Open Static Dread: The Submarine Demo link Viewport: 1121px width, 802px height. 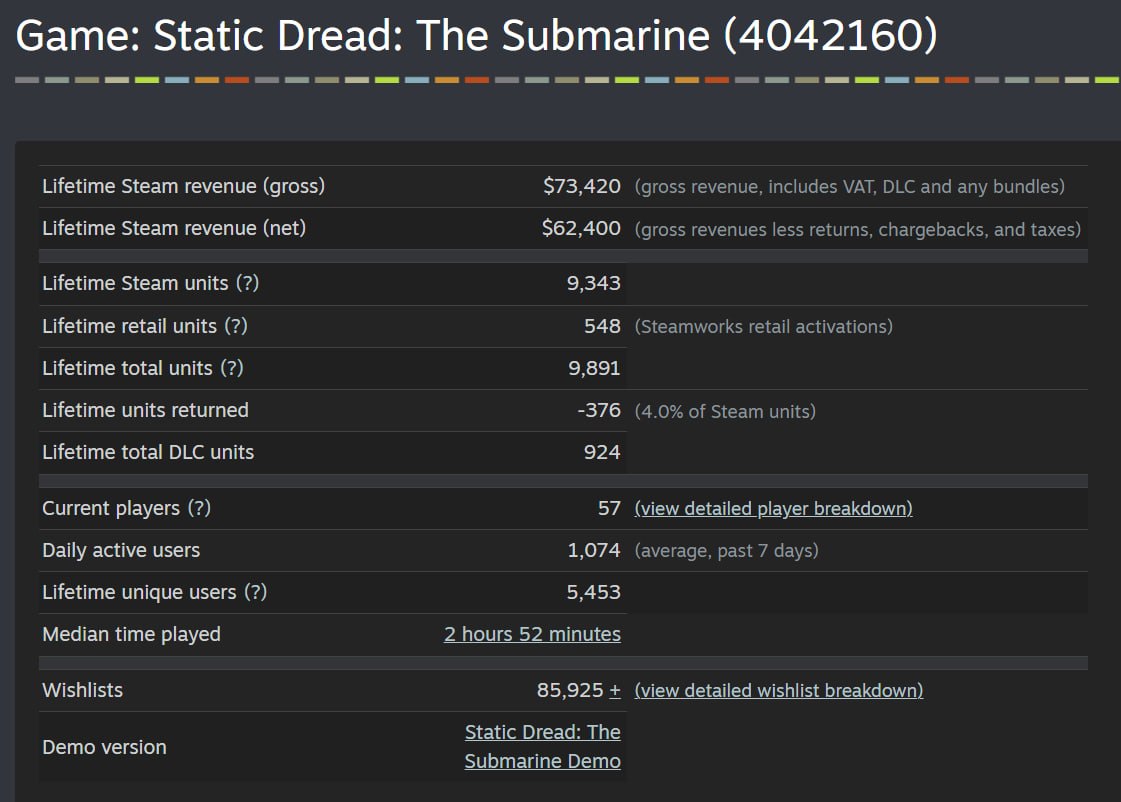[x=543, y=746]
